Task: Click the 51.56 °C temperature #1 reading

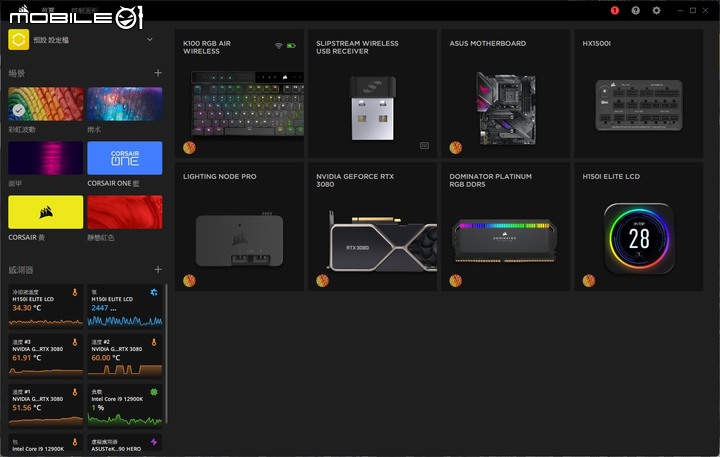Action: point(27,407)
